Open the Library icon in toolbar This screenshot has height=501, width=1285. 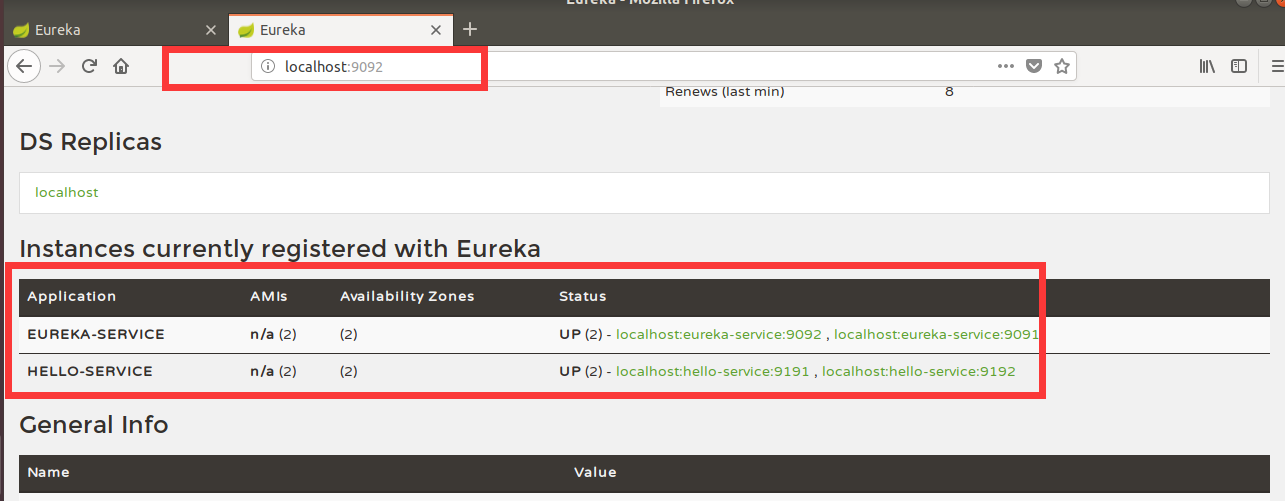[x=1207, y=66]
